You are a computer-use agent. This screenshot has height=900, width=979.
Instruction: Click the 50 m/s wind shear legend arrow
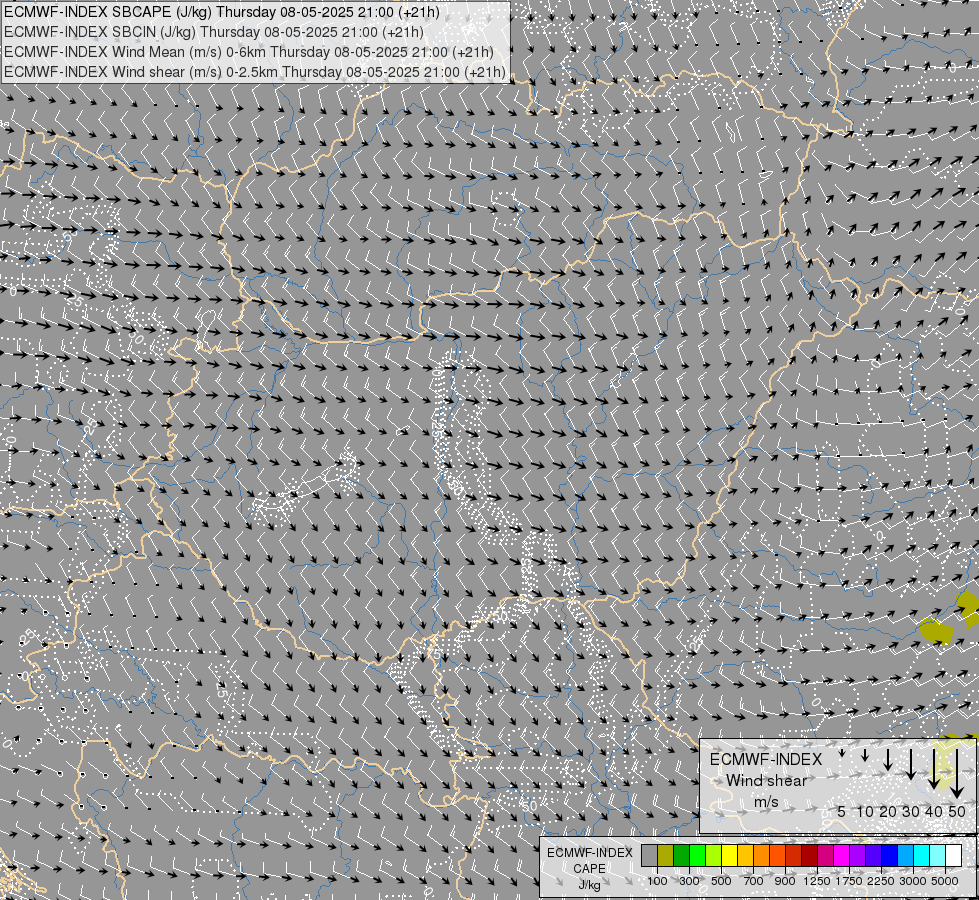tap(957, 774)
